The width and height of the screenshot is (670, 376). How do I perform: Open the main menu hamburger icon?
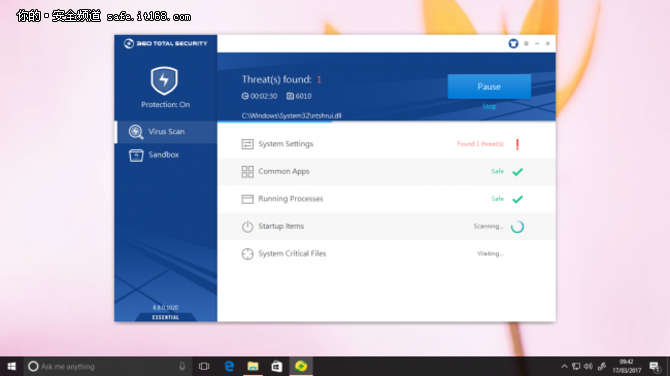pyautogui.click(x=526, y=44)
